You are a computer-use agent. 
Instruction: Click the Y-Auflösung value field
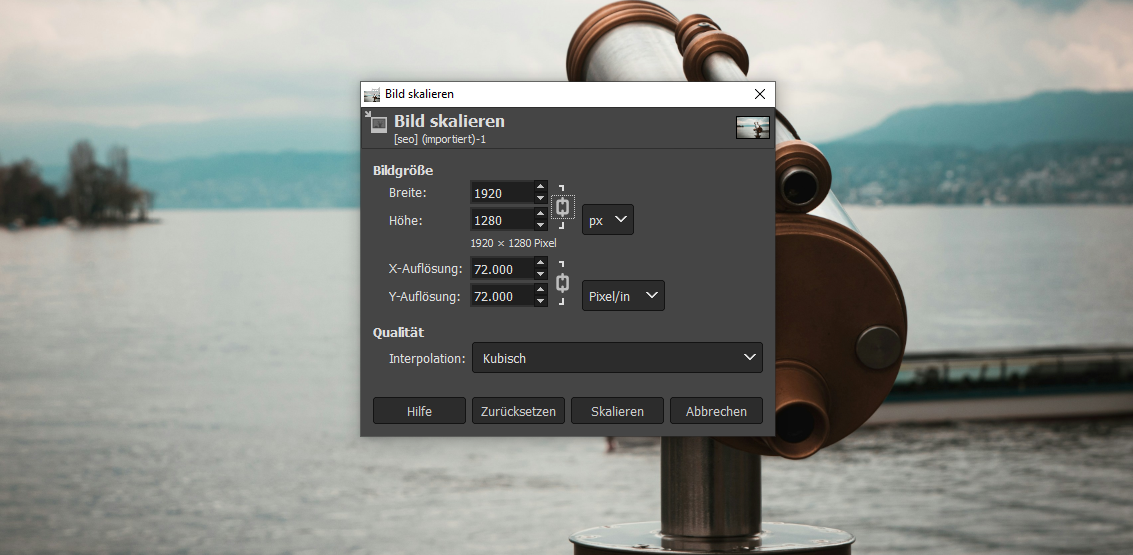click(502, 296)
